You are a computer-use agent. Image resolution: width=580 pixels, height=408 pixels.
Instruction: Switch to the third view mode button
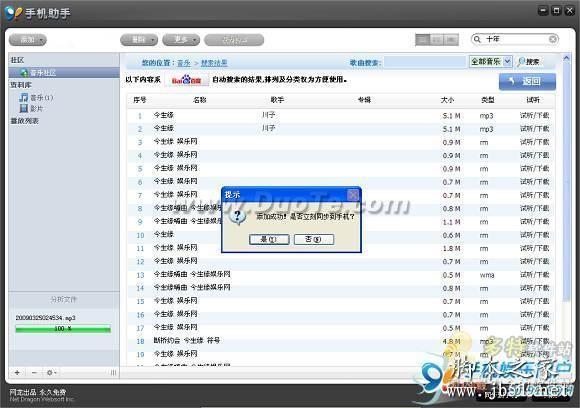[451, 40]
